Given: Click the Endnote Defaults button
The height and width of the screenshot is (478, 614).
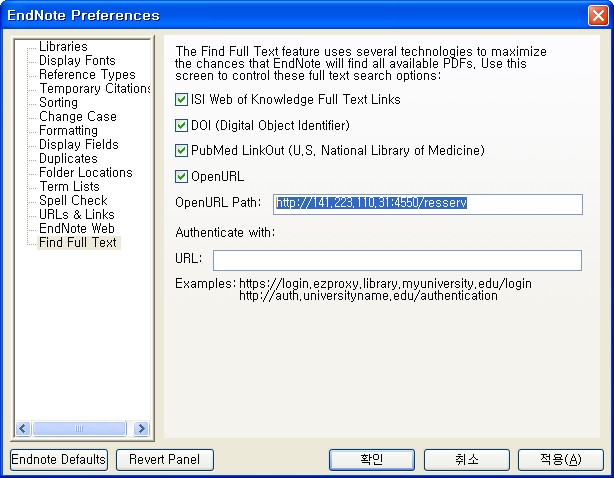Looking at the screenshot, I should (59, 460).
